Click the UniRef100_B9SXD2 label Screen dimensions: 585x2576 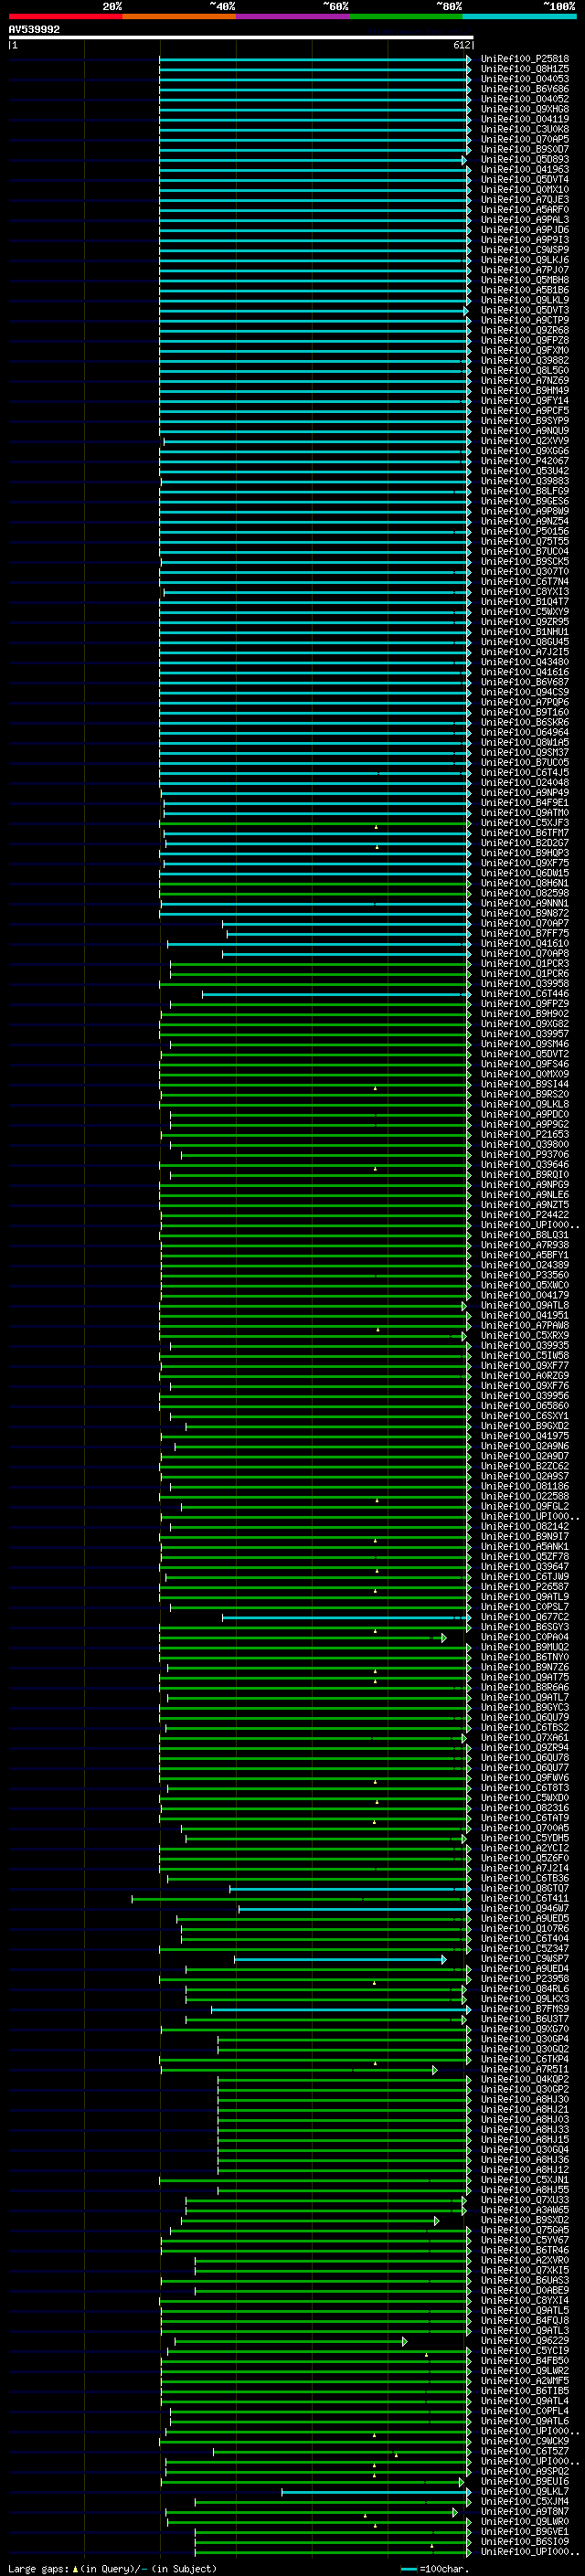(x=524, y=2221)
